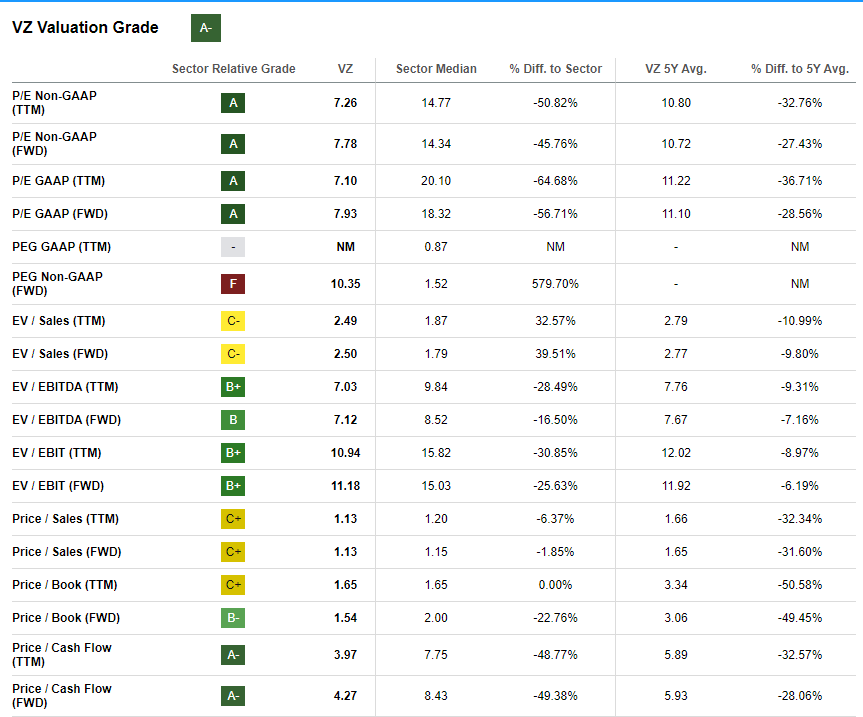Select the Sector Median column header

coord(436,69)
